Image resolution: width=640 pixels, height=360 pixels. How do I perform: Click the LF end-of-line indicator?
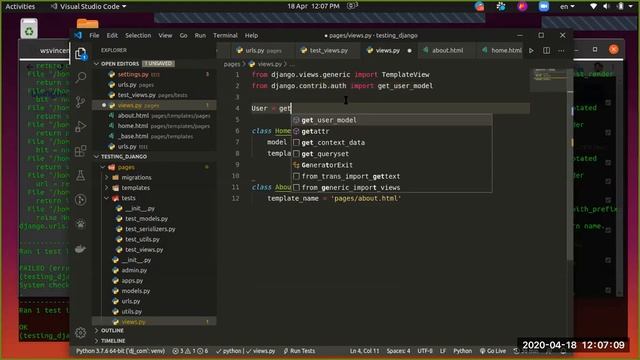pos(443,351)
